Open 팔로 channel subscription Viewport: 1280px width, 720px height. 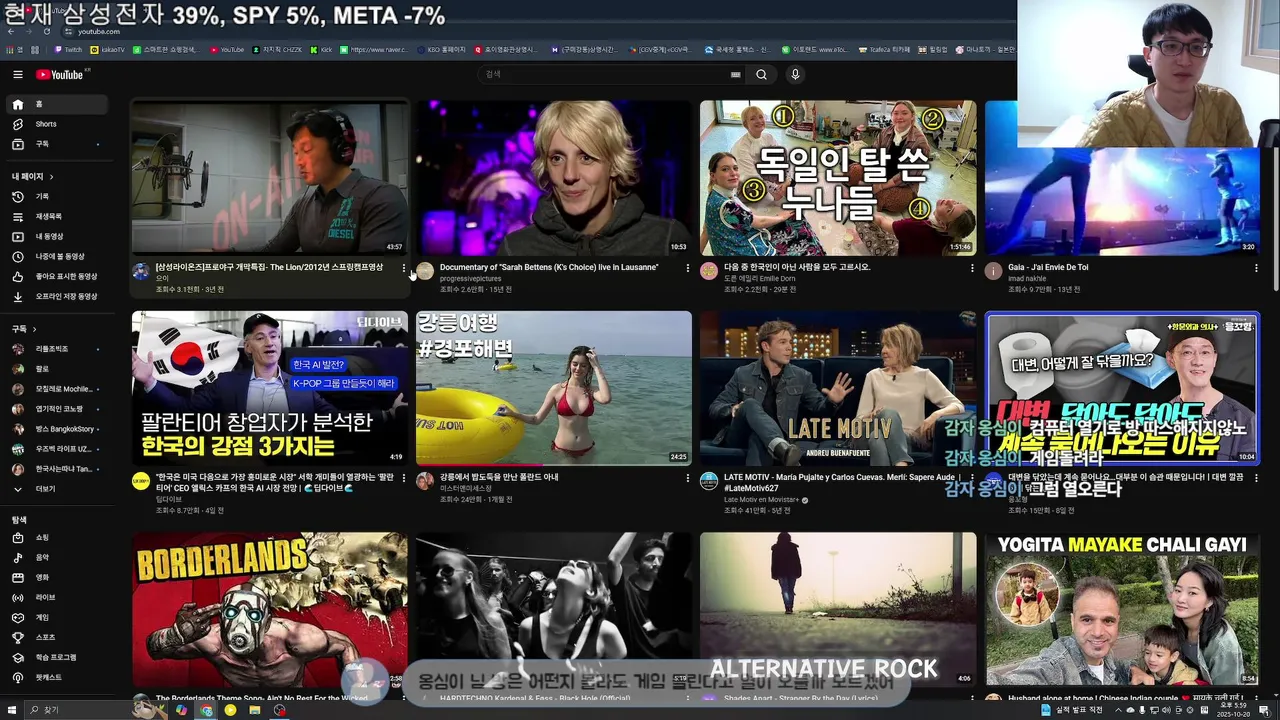click(57, 369)
